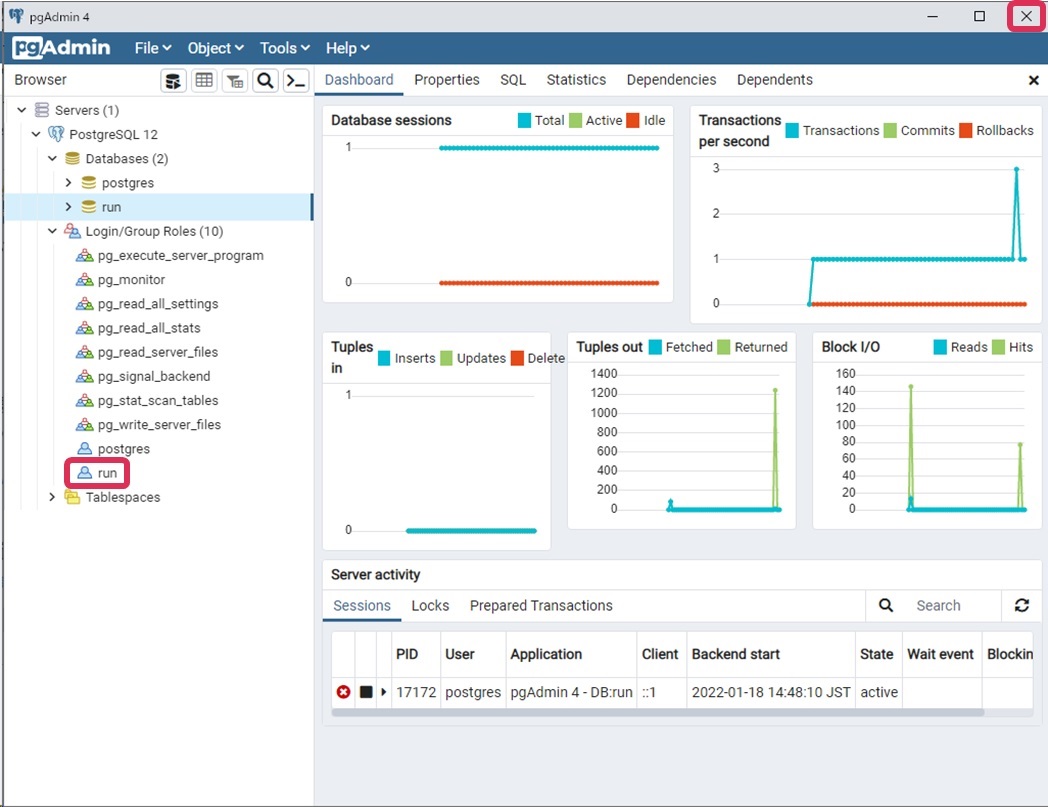The height and width of the screenshot is (807, 1048).
Task: Show the Locks tab in Server activity
Action: (x=430, y=605)
